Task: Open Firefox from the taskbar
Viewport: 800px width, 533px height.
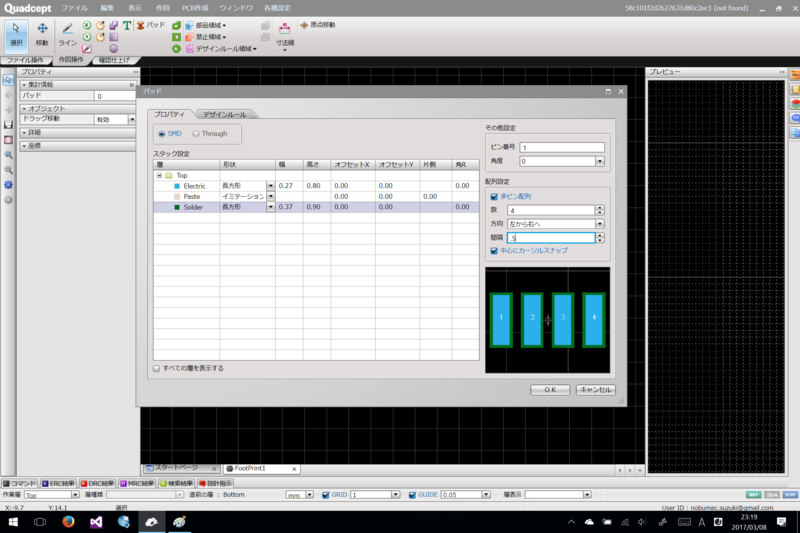Action: (68, 522)
